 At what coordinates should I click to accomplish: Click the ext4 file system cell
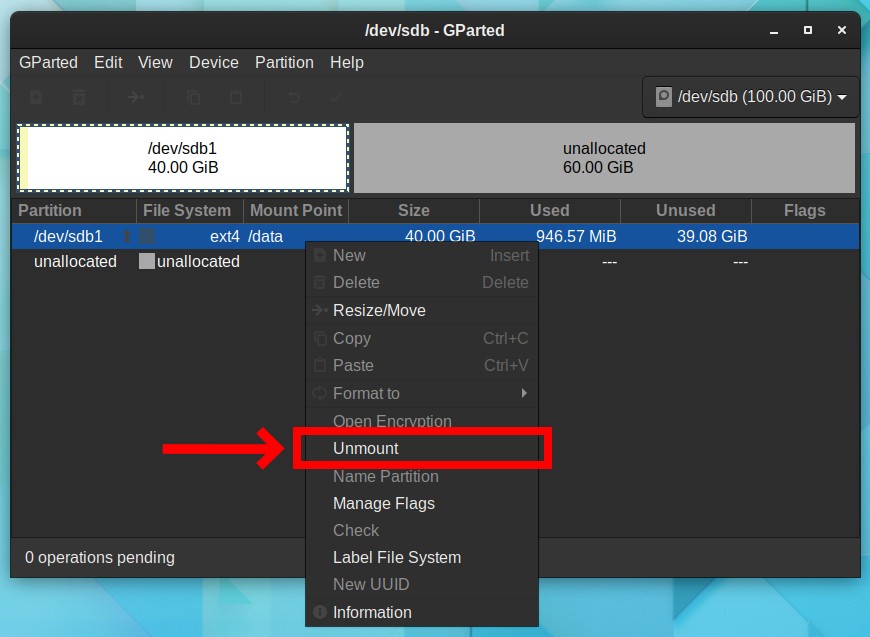(225, 236)
